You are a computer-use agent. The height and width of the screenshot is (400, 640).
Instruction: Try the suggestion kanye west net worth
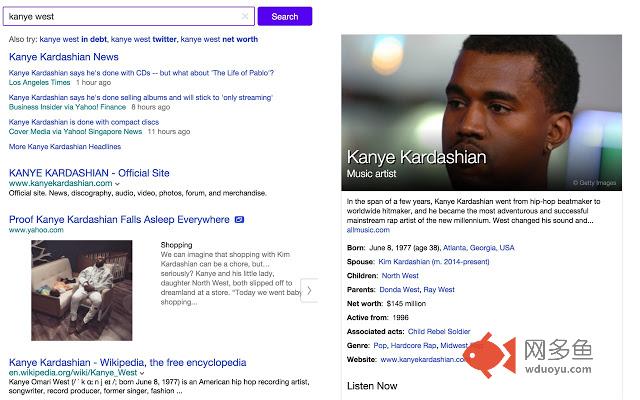(x=219, y=39)
